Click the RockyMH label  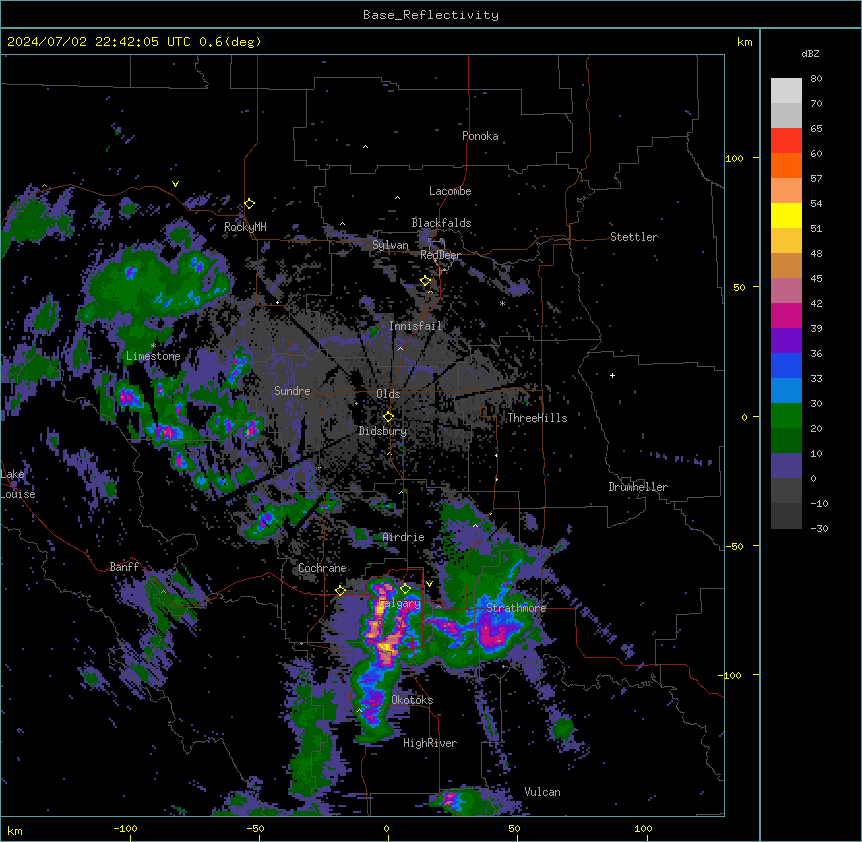coord(245,227)
